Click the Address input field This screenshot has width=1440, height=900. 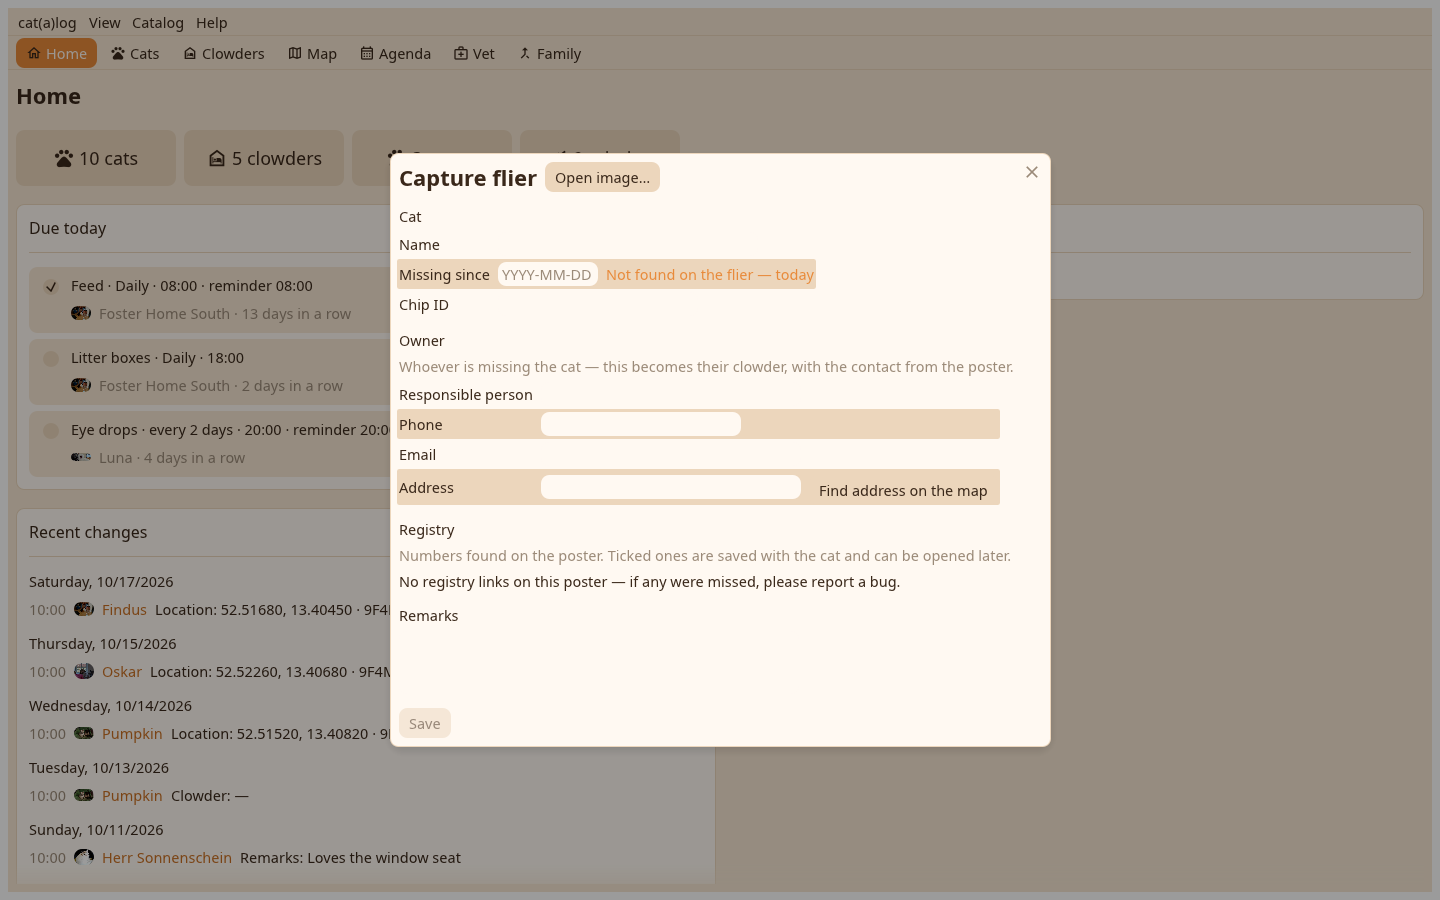pyautogui.click(x=671, y=487)
